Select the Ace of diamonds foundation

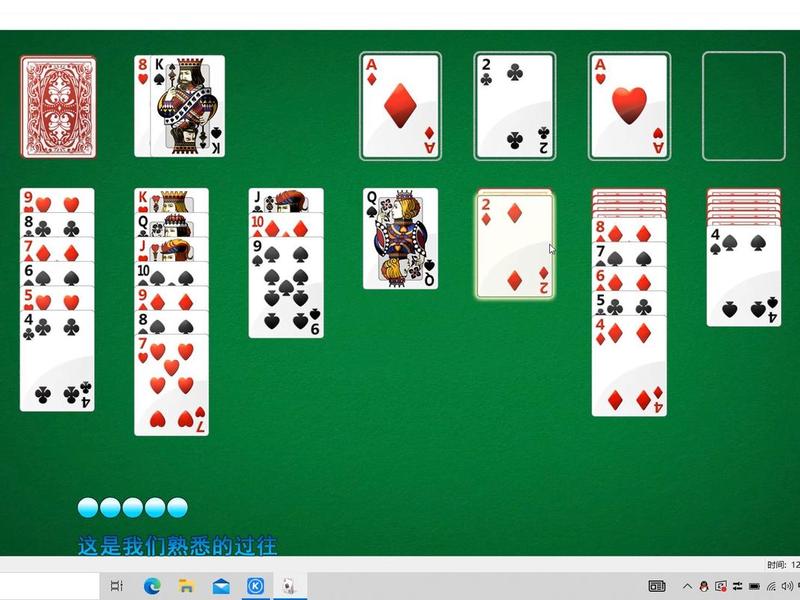401,106
